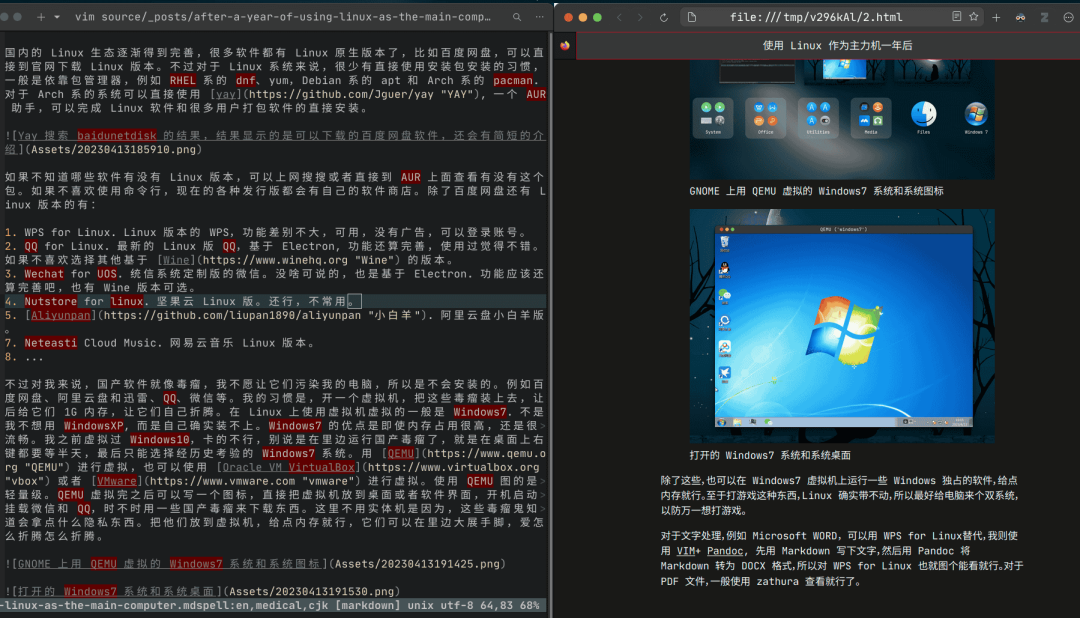
Task: Open the masked-face extension icon in browser toolbar
Action: (x=1020, y=17)
